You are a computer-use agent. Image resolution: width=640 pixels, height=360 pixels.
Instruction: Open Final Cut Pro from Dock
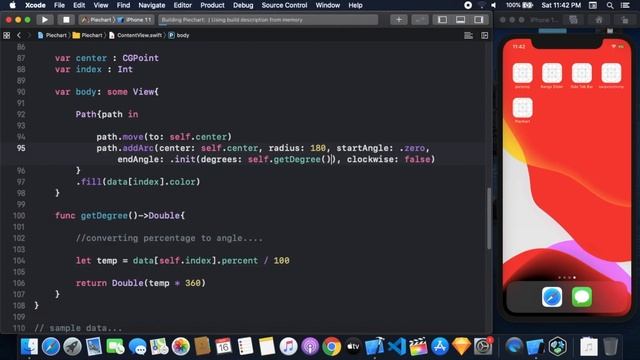(x=418, y=347)
